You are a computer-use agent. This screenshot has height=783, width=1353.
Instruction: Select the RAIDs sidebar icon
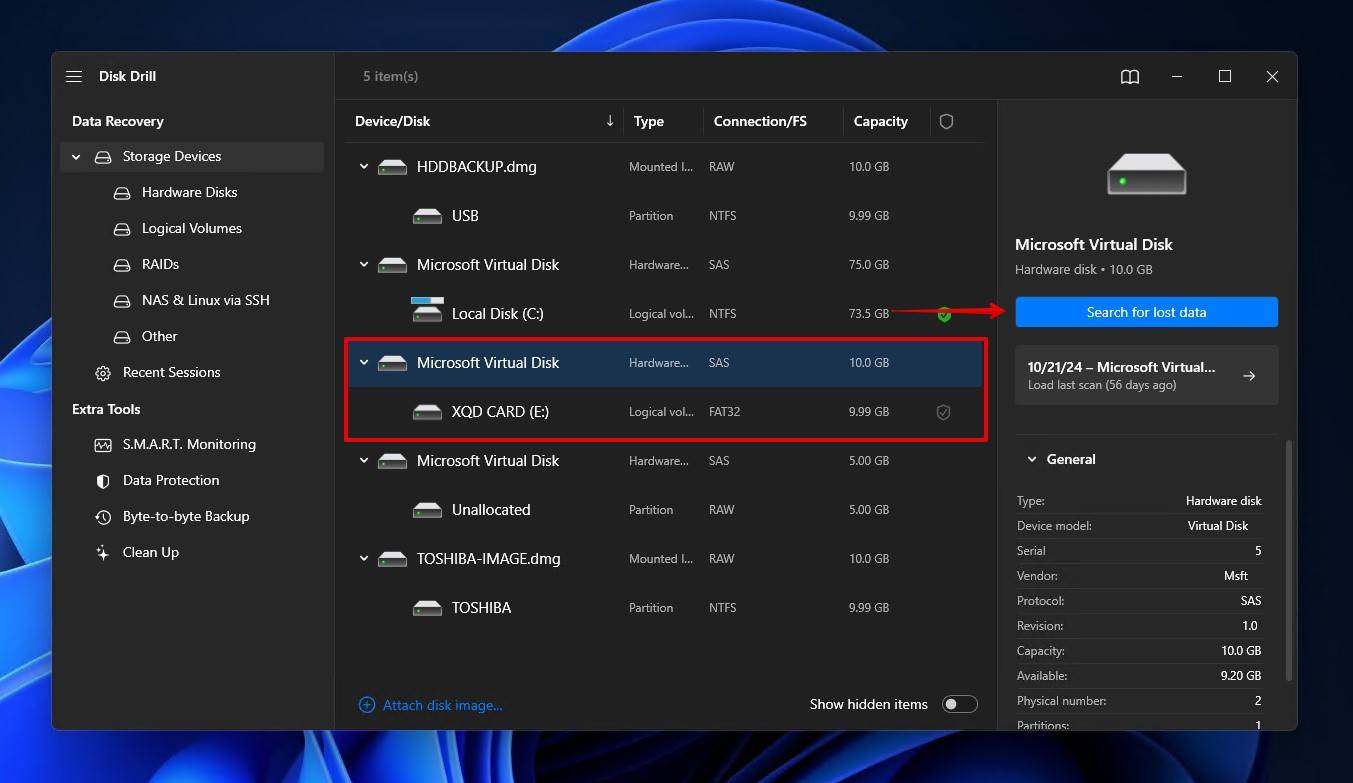click(122, 265)
